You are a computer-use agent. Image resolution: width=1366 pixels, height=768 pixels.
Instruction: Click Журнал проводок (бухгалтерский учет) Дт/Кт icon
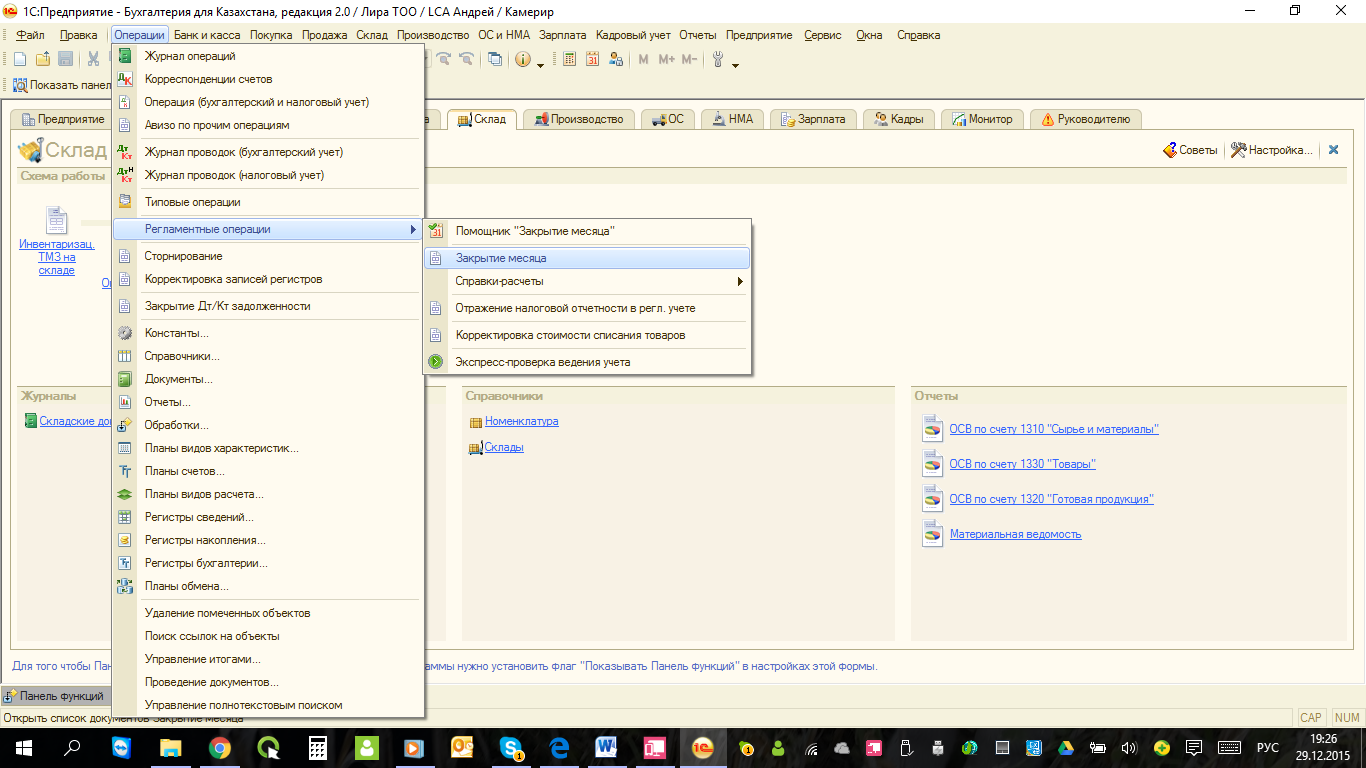click(125, 152)
